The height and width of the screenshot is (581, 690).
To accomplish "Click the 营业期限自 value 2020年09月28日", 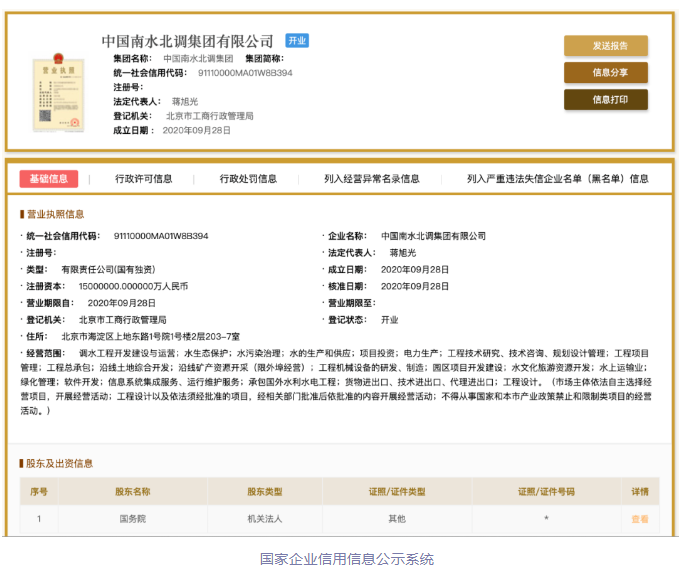I will [121, 303].
